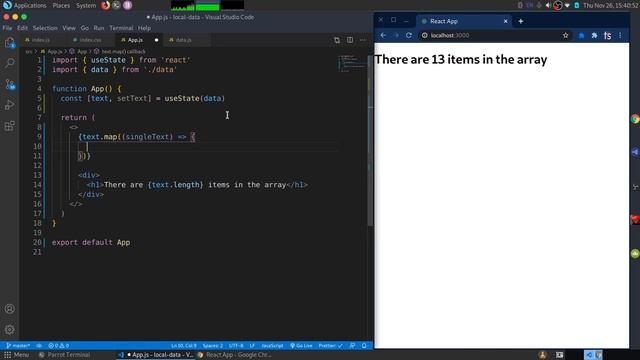Bookmark the page with the star icon

click(x=565, y=36)
